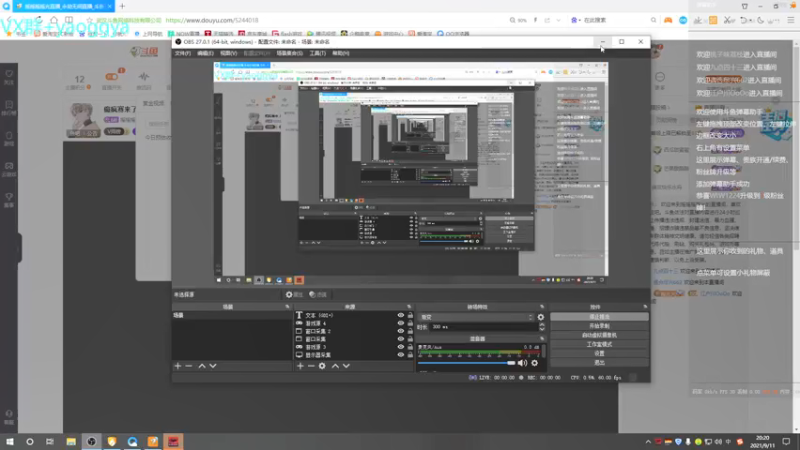This screenshot has width=800, height=450.
Task: Open View menu in OBS
Action: coord(229,53)
